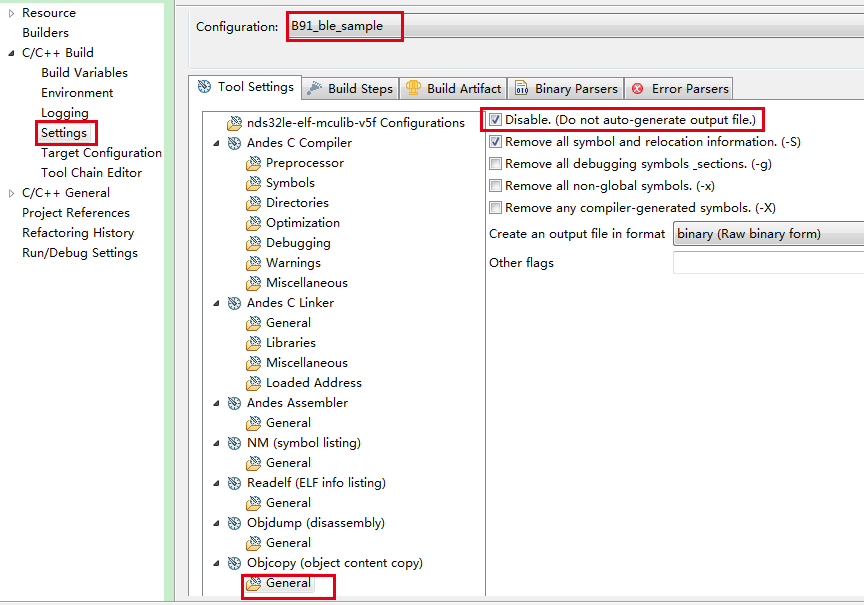Click the Objcopy tool icon
The image size is (864, 605).
pos(235,563)
